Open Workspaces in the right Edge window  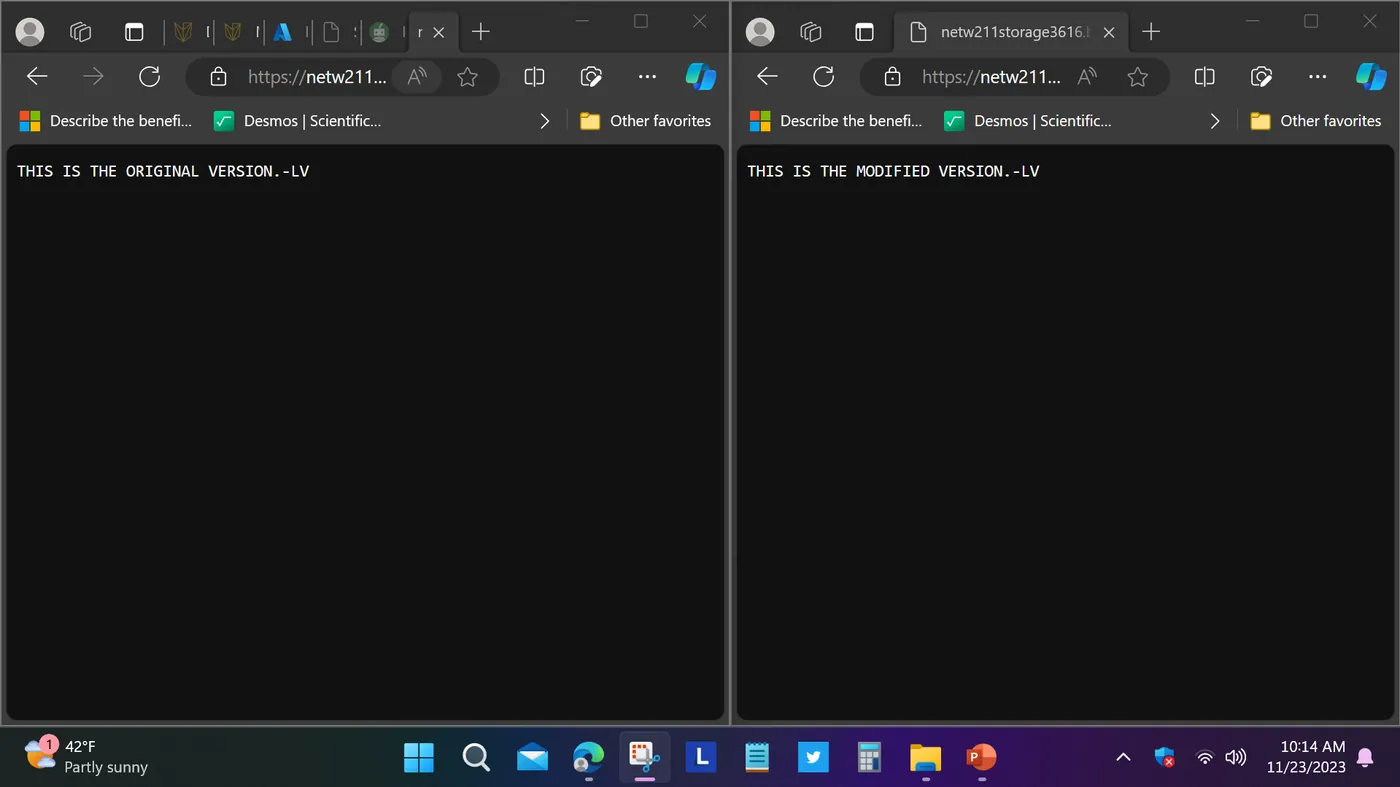812,32
